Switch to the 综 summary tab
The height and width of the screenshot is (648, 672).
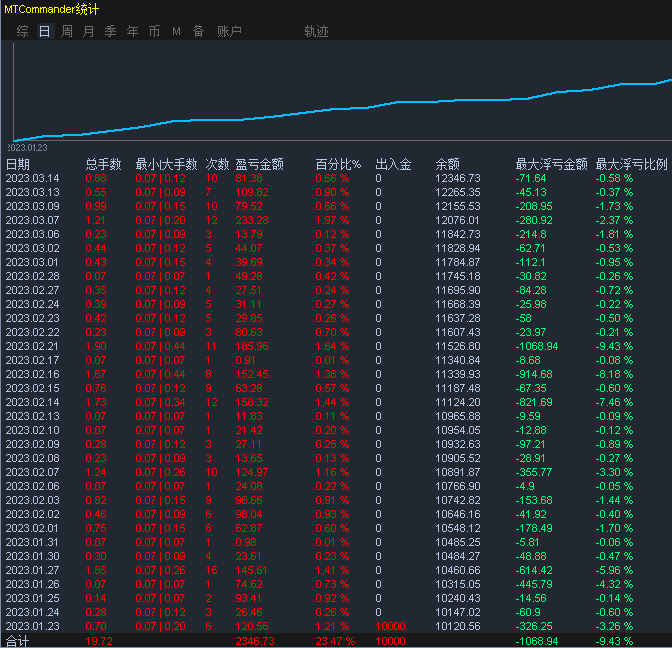22,31
